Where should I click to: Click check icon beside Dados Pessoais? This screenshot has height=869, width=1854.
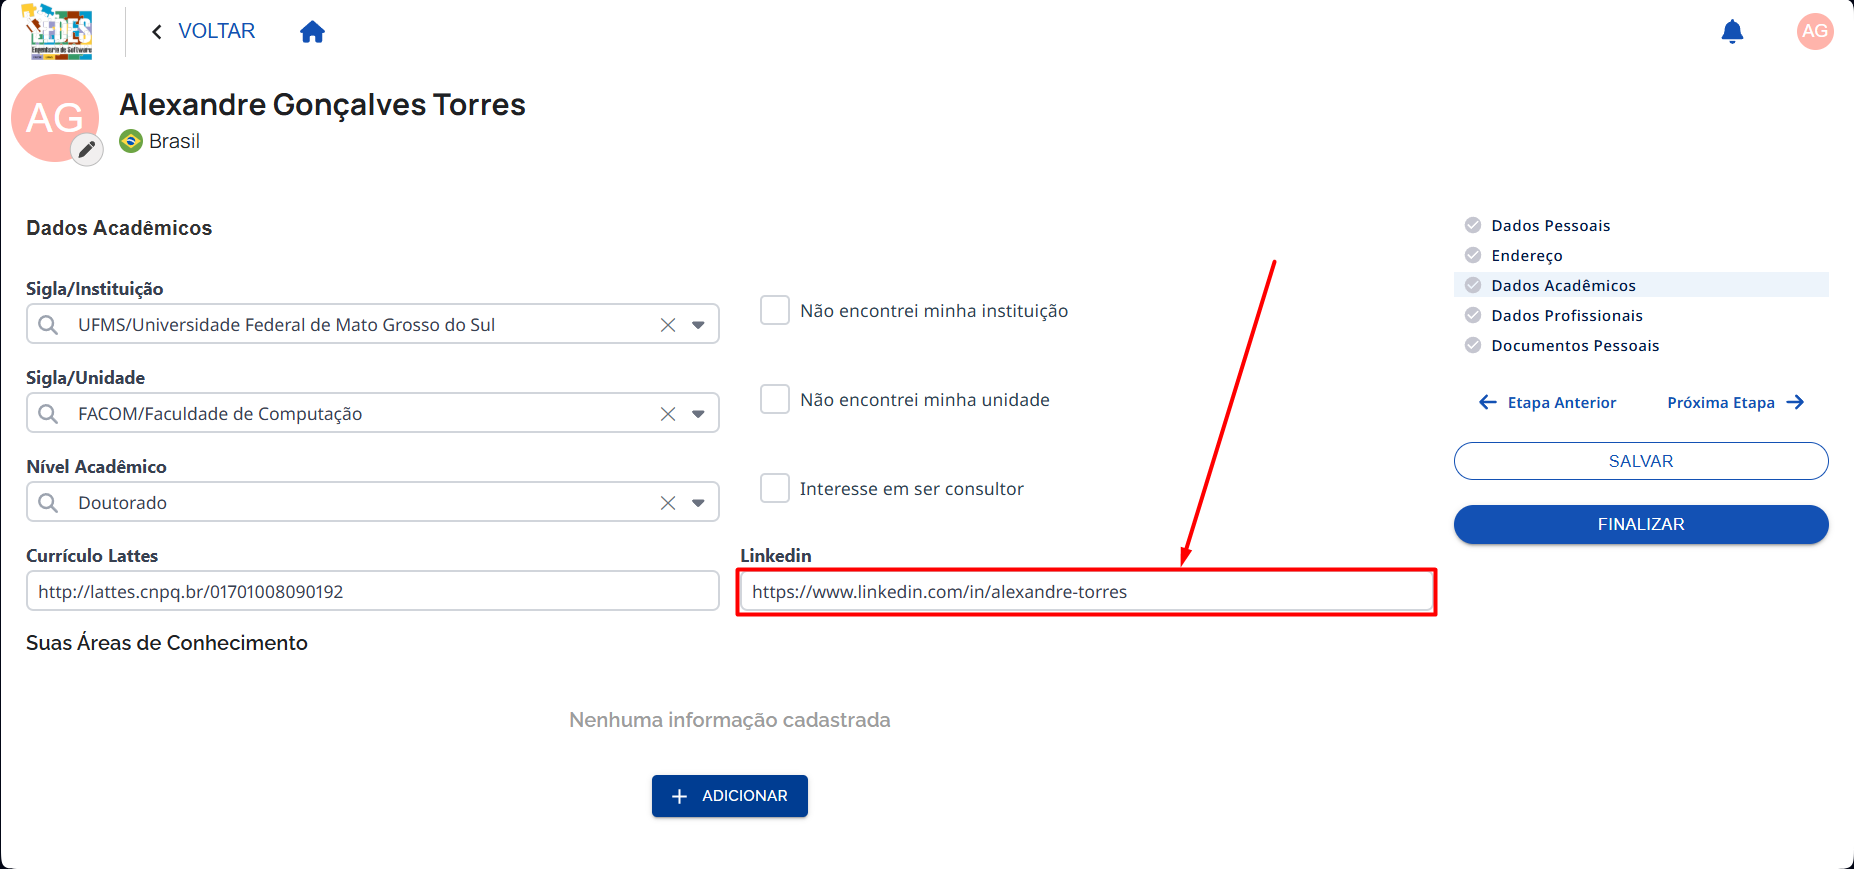(1473, 225)
